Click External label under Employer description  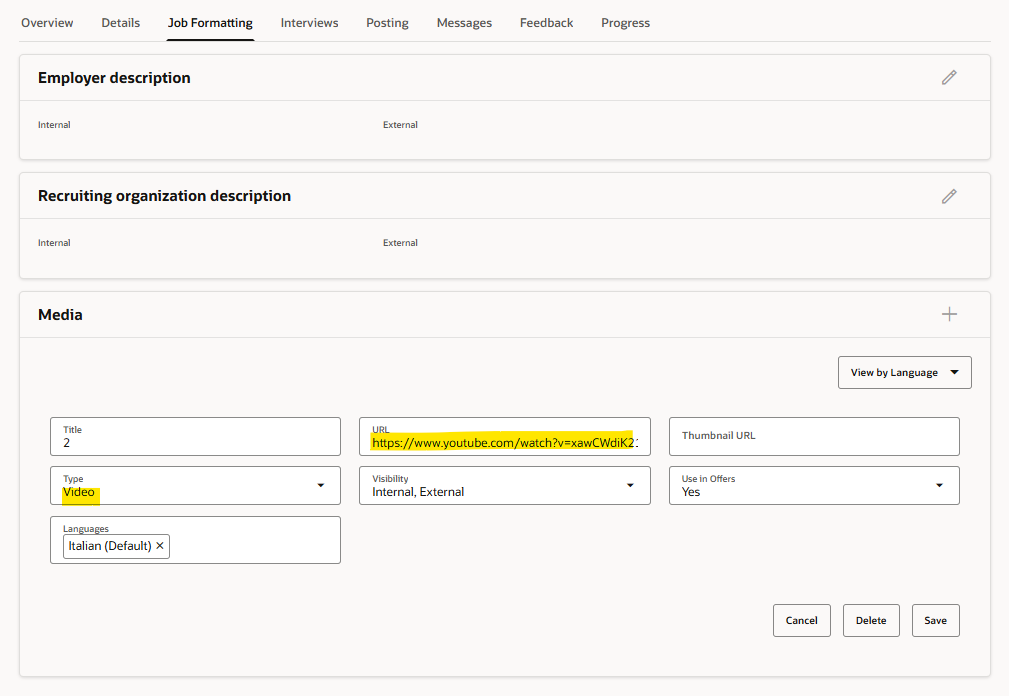[400, 125]
